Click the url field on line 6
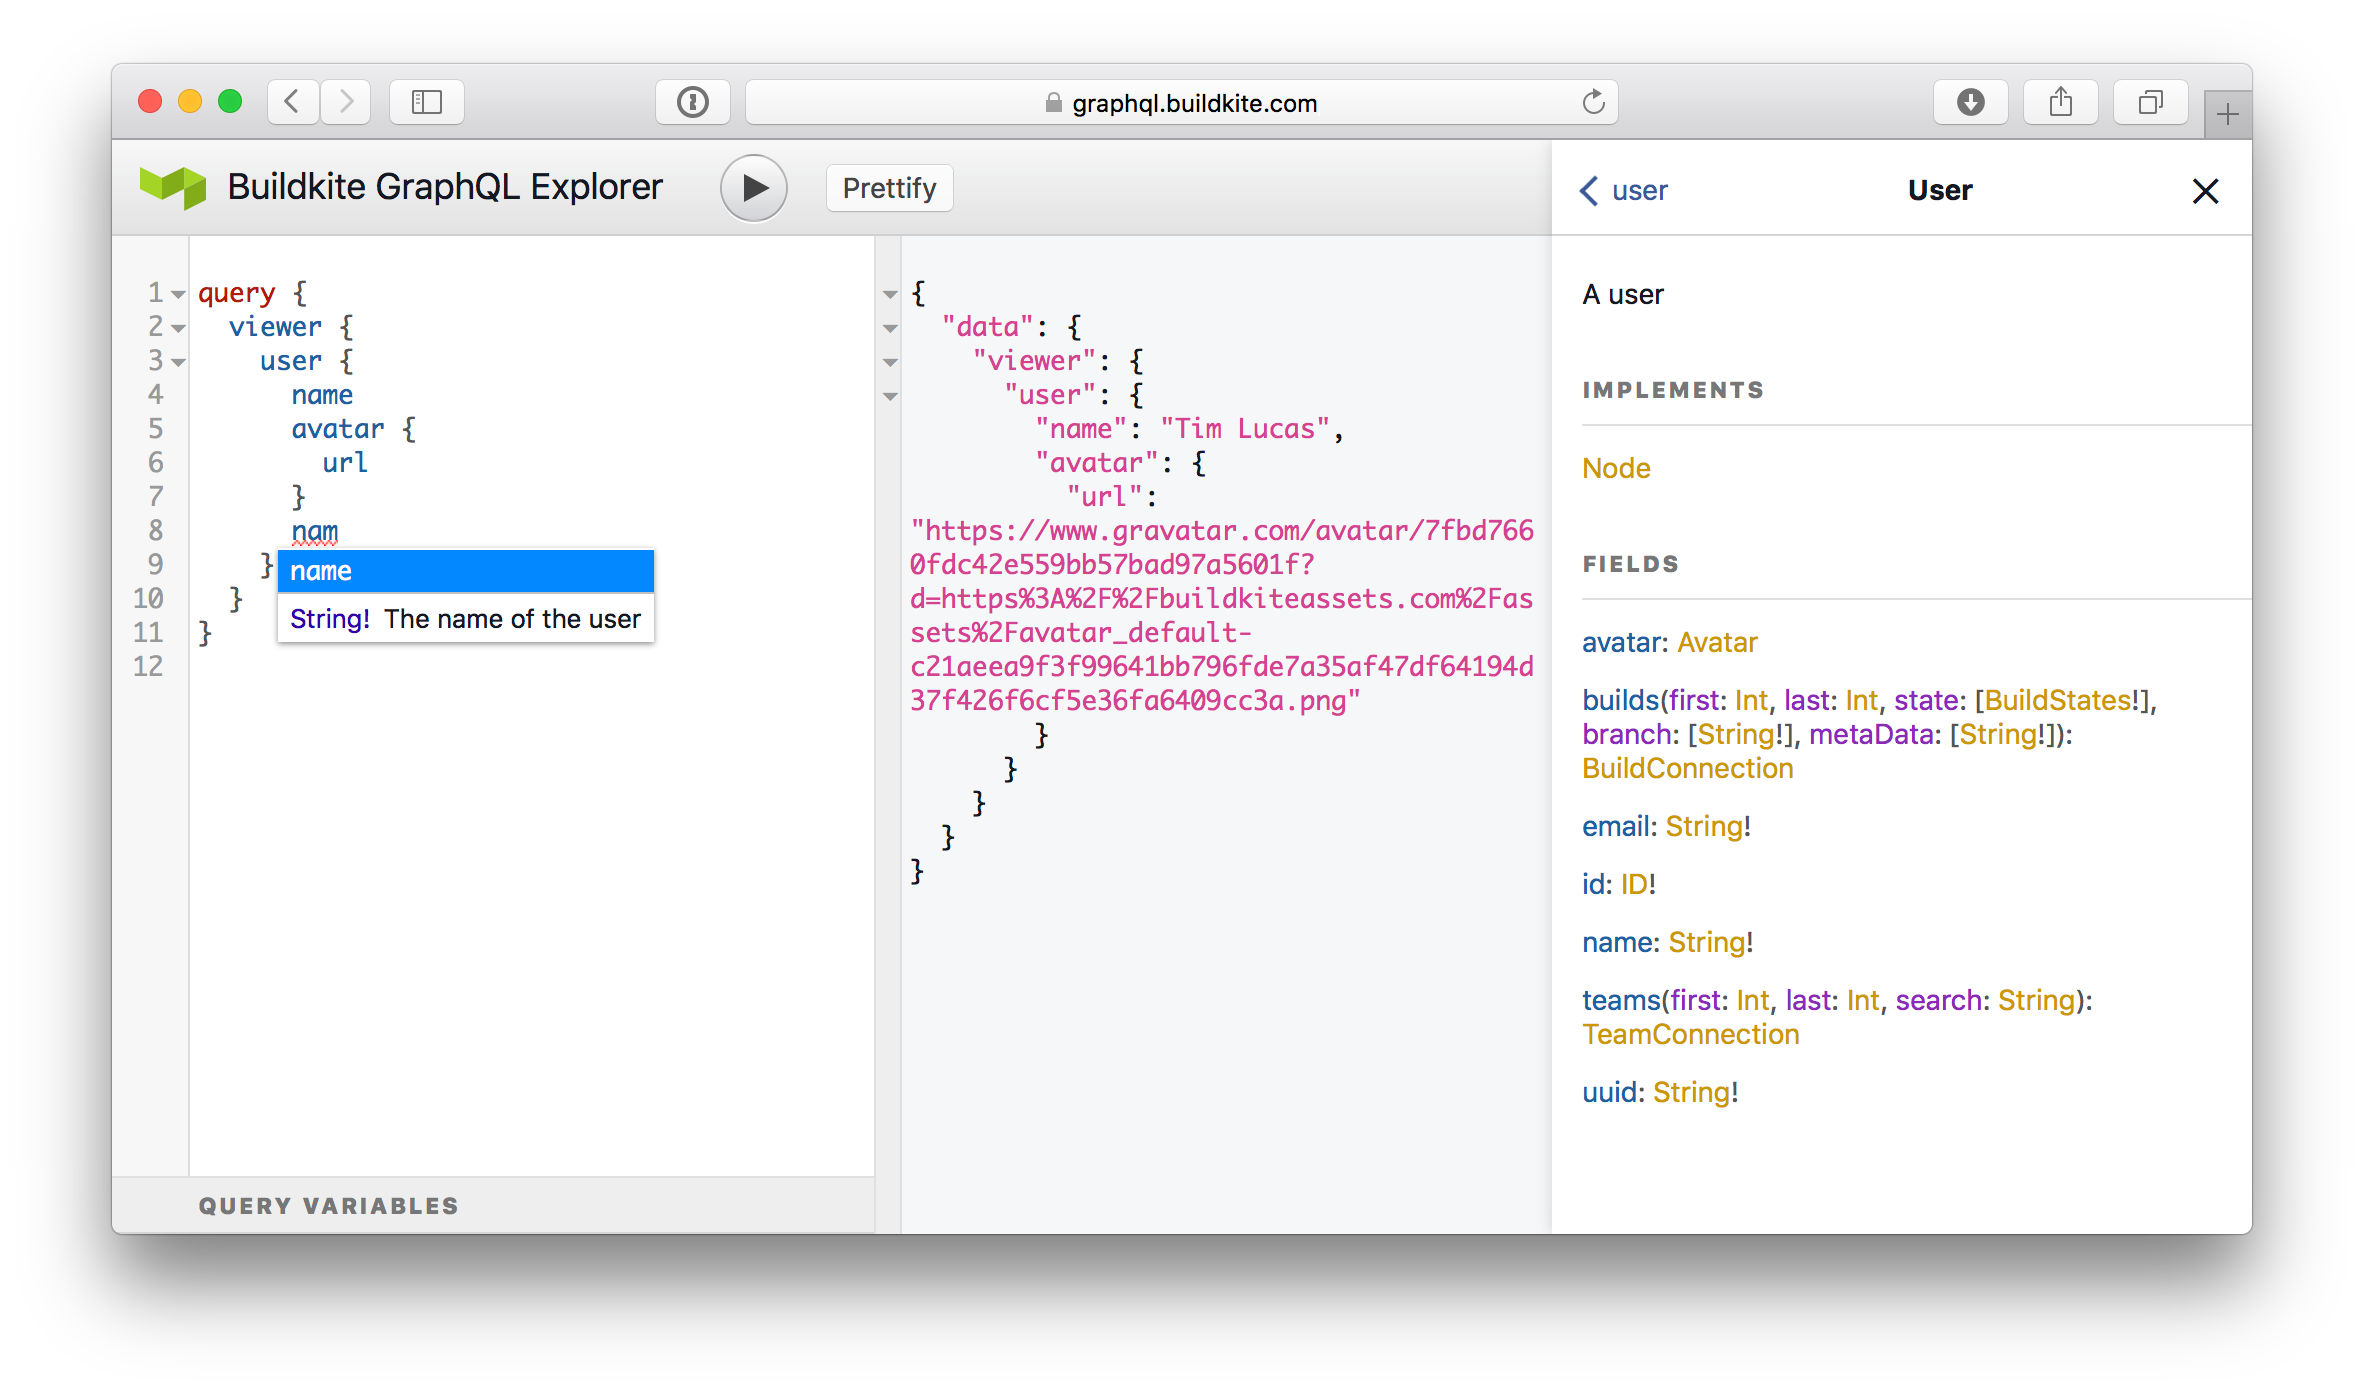This screenshot has height=1394, width=2364. pos(345,463)
